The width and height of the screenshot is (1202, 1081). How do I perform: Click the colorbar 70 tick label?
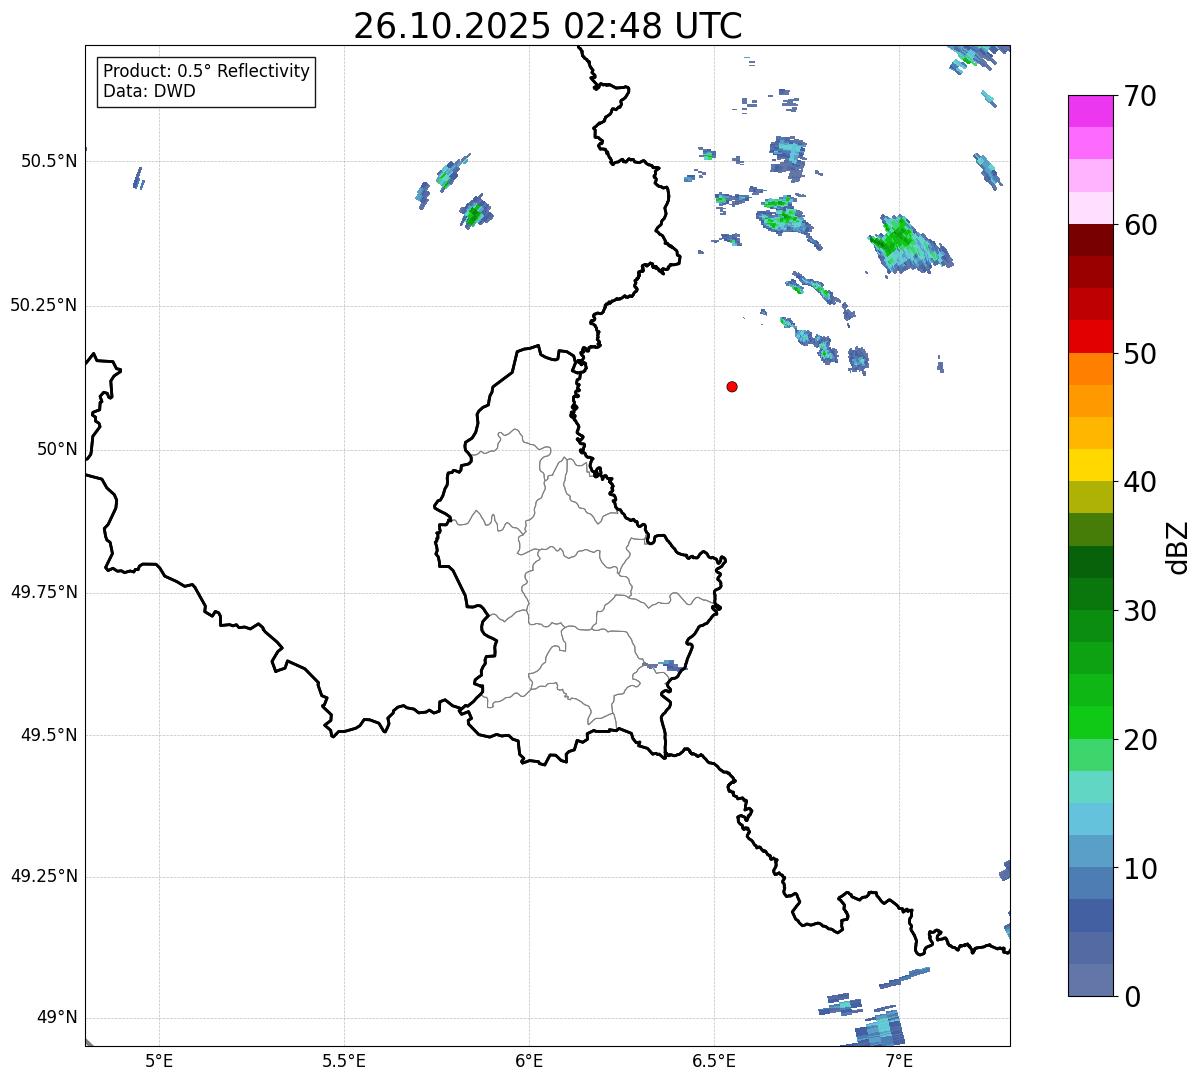[1140, 96]
